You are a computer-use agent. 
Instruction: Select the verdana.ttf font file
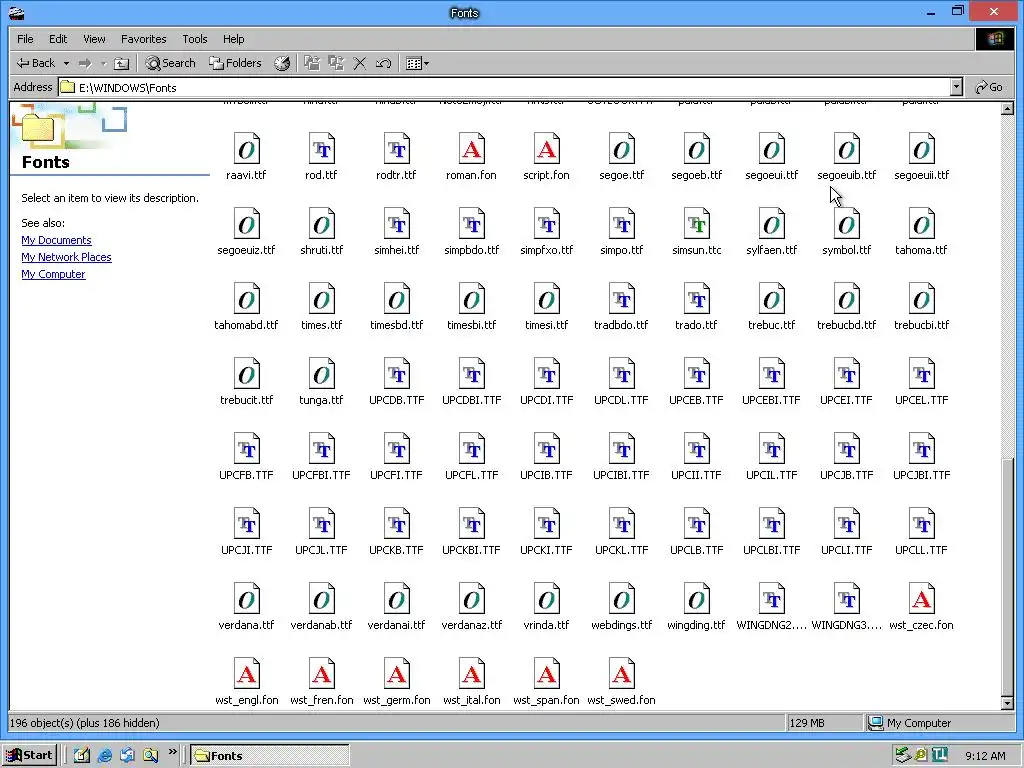point(246,607)
